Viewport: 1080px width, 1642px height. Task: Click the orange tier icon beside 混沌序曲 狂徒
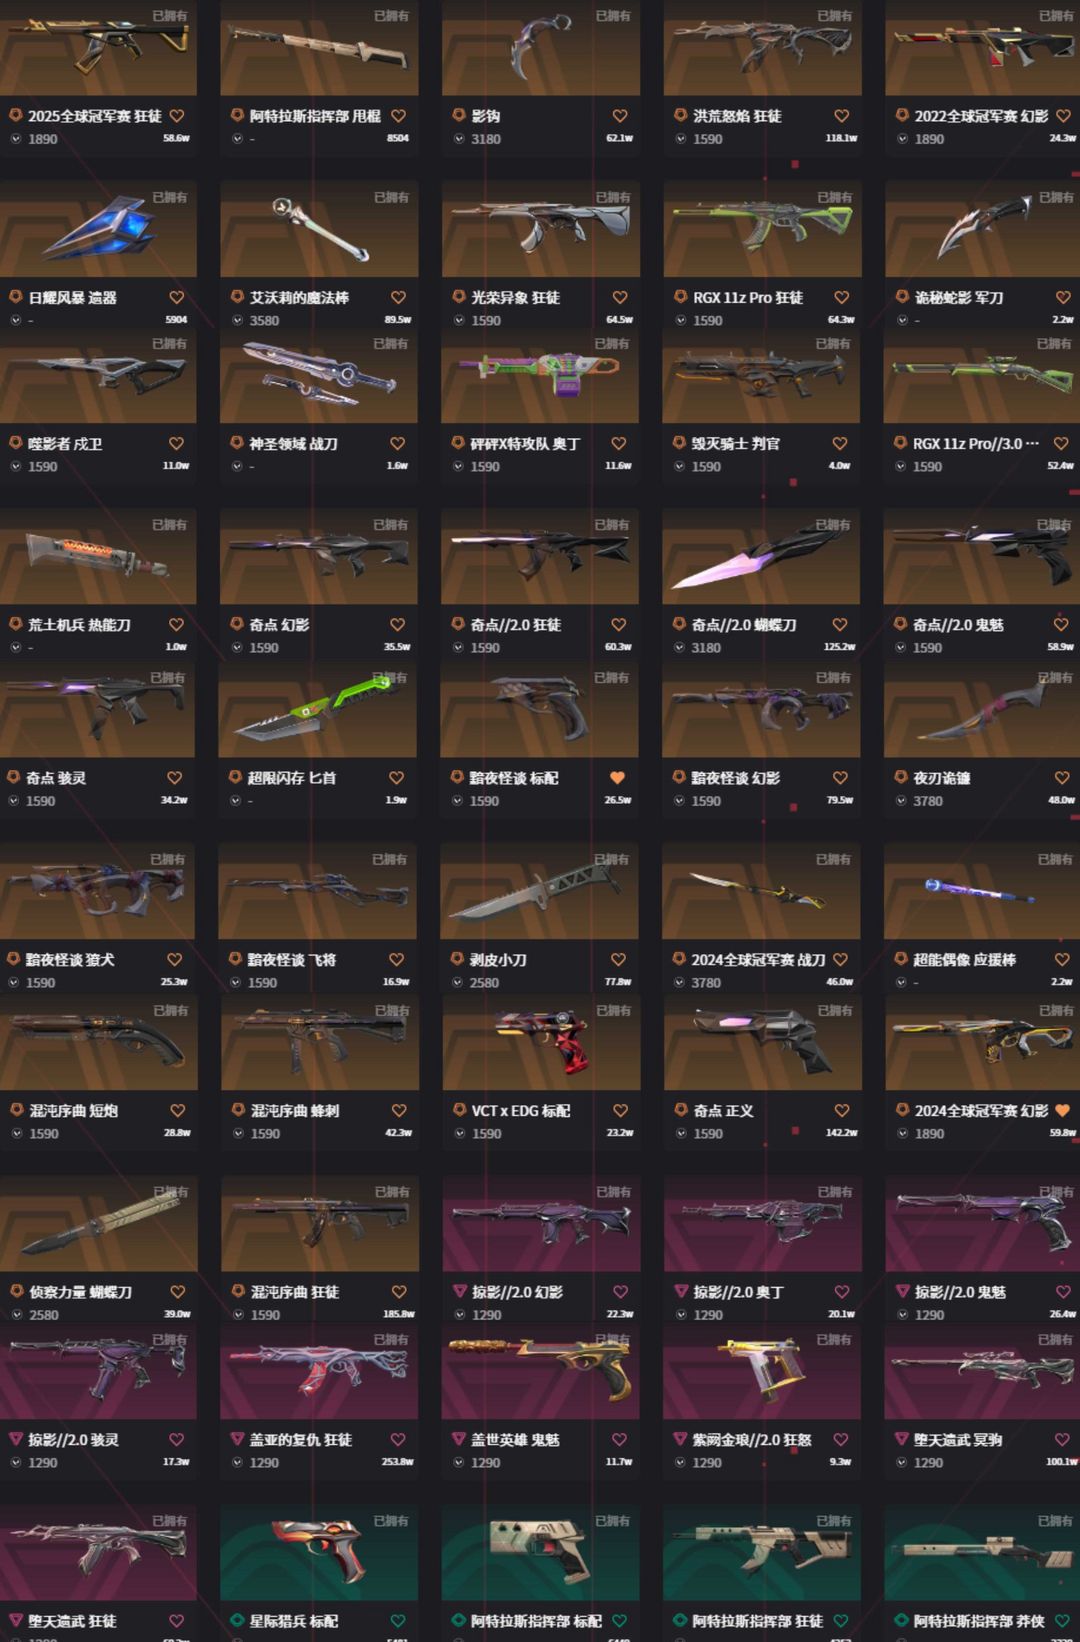click(x=238, y=1292)
